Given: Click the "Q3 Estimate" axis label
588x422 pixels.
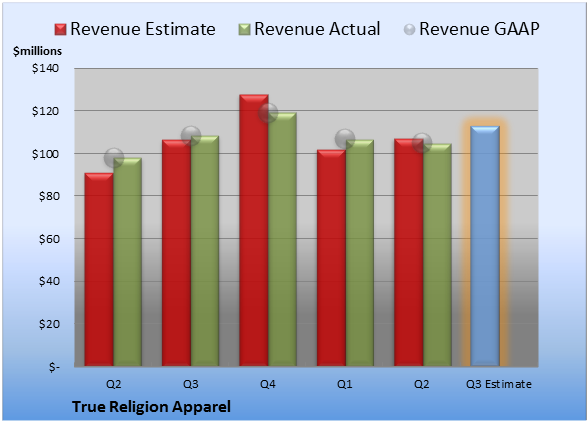Looking at the screenshot, I should [499, 384].
